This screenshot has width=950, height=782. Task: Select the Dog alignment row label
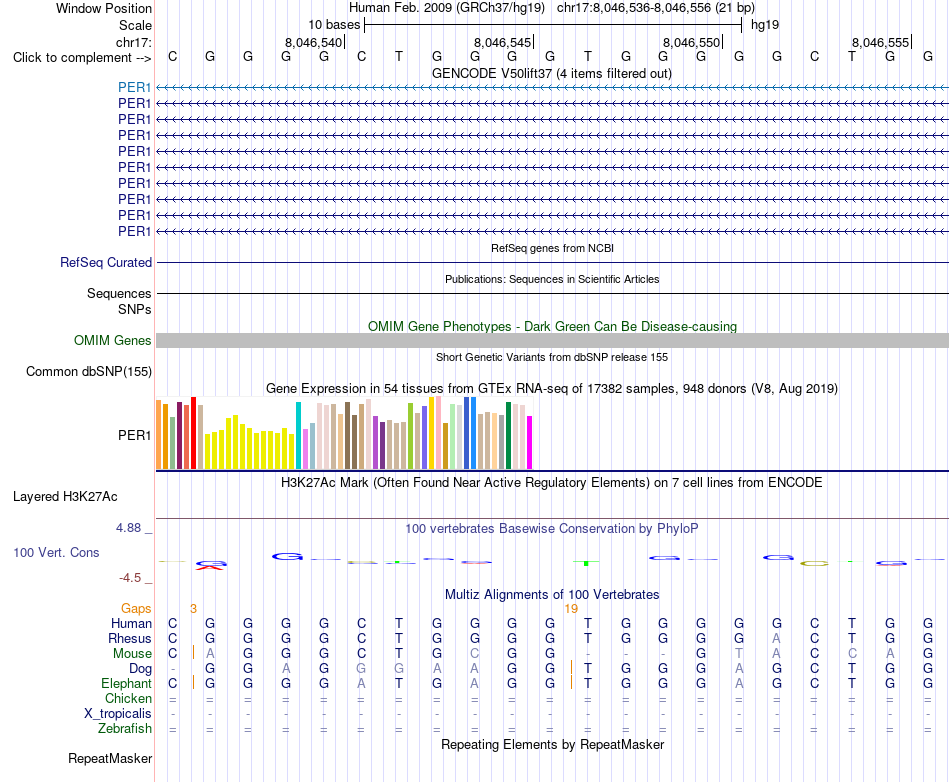pyautogui.click(x=140, y=669)
